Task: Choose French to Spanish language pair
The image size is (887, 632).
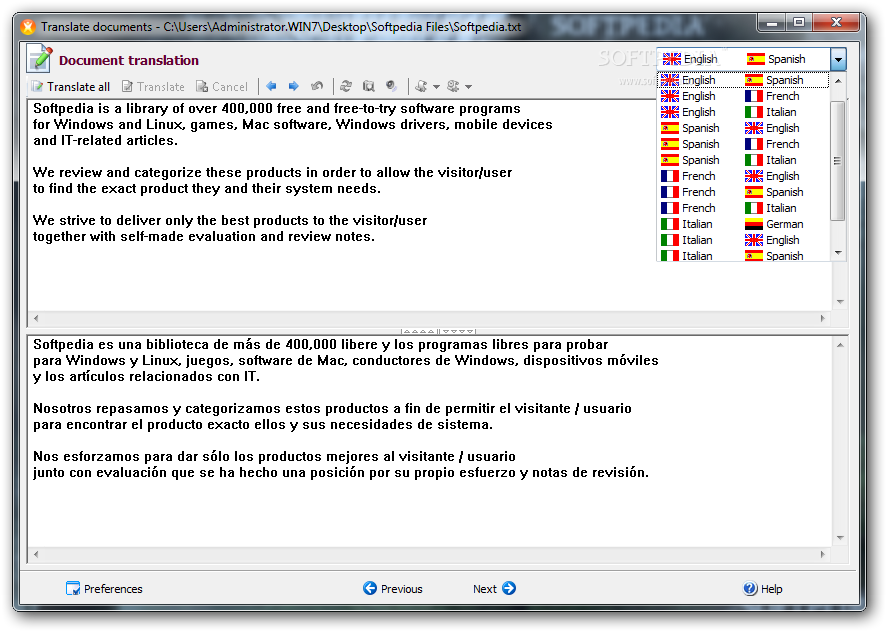Action: [x=743, y=192]
